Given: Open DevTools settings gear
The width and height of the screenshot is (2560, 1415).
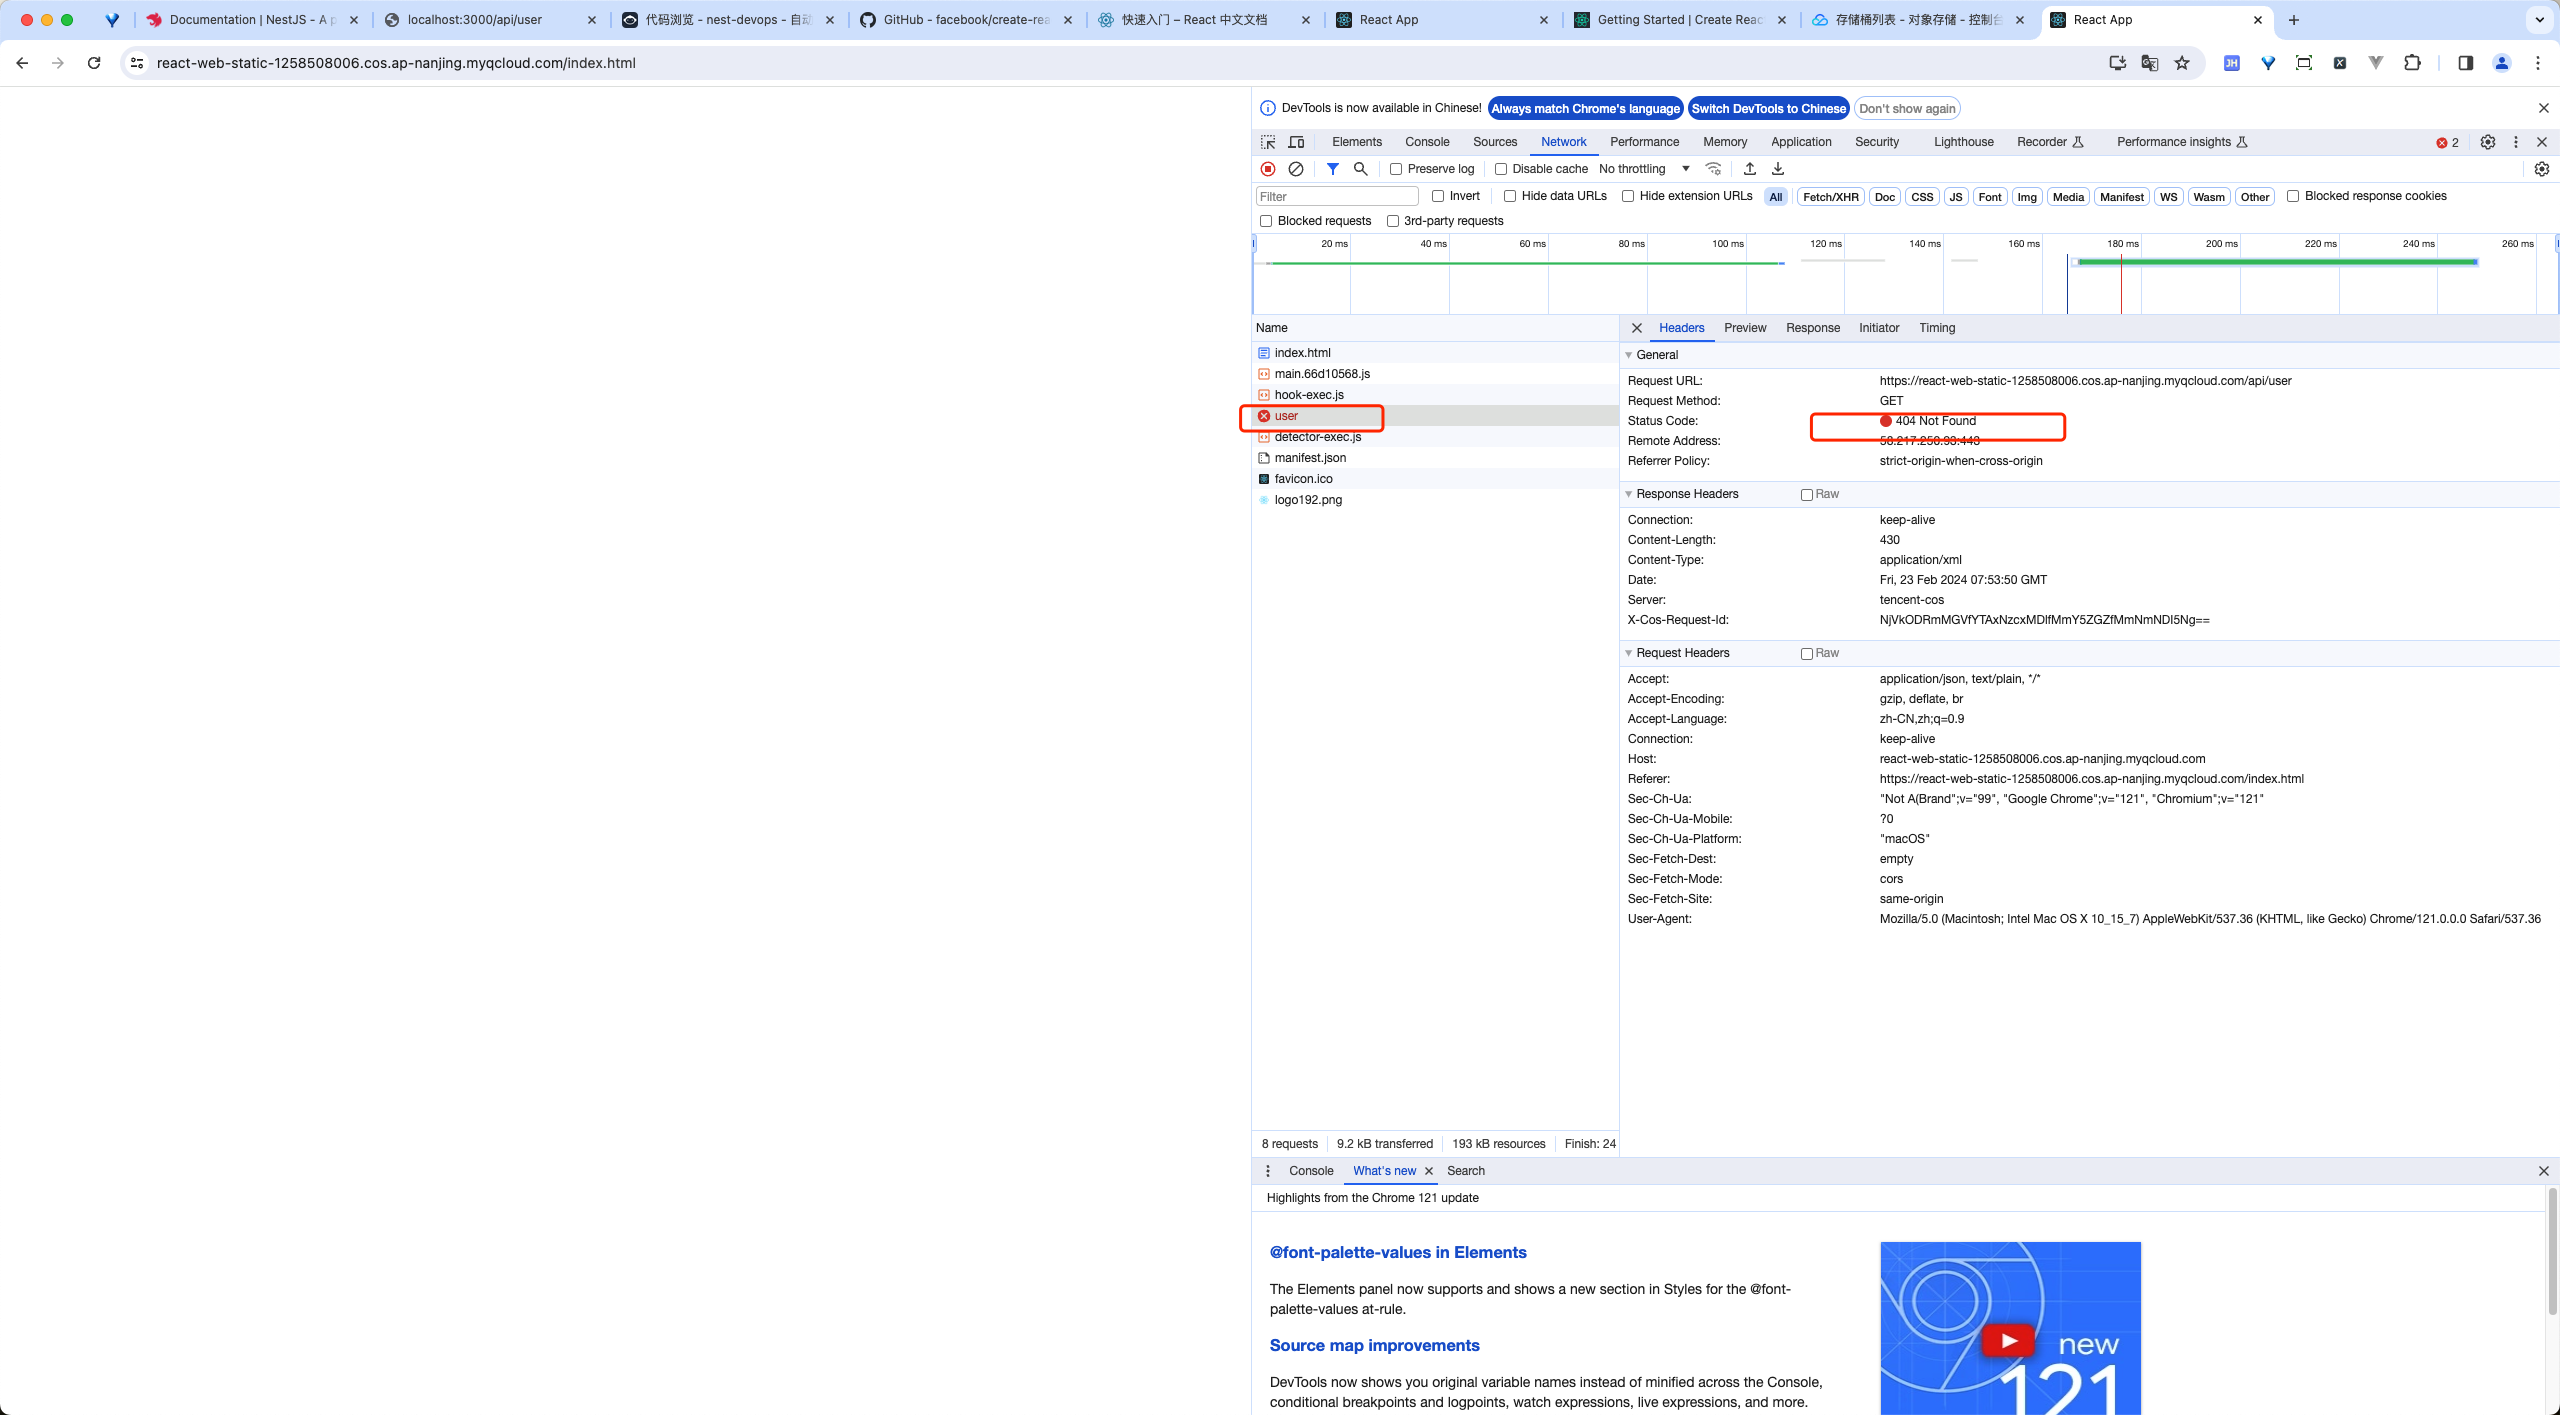Looking at the screenshot, I should click(x=2488, y=142).
